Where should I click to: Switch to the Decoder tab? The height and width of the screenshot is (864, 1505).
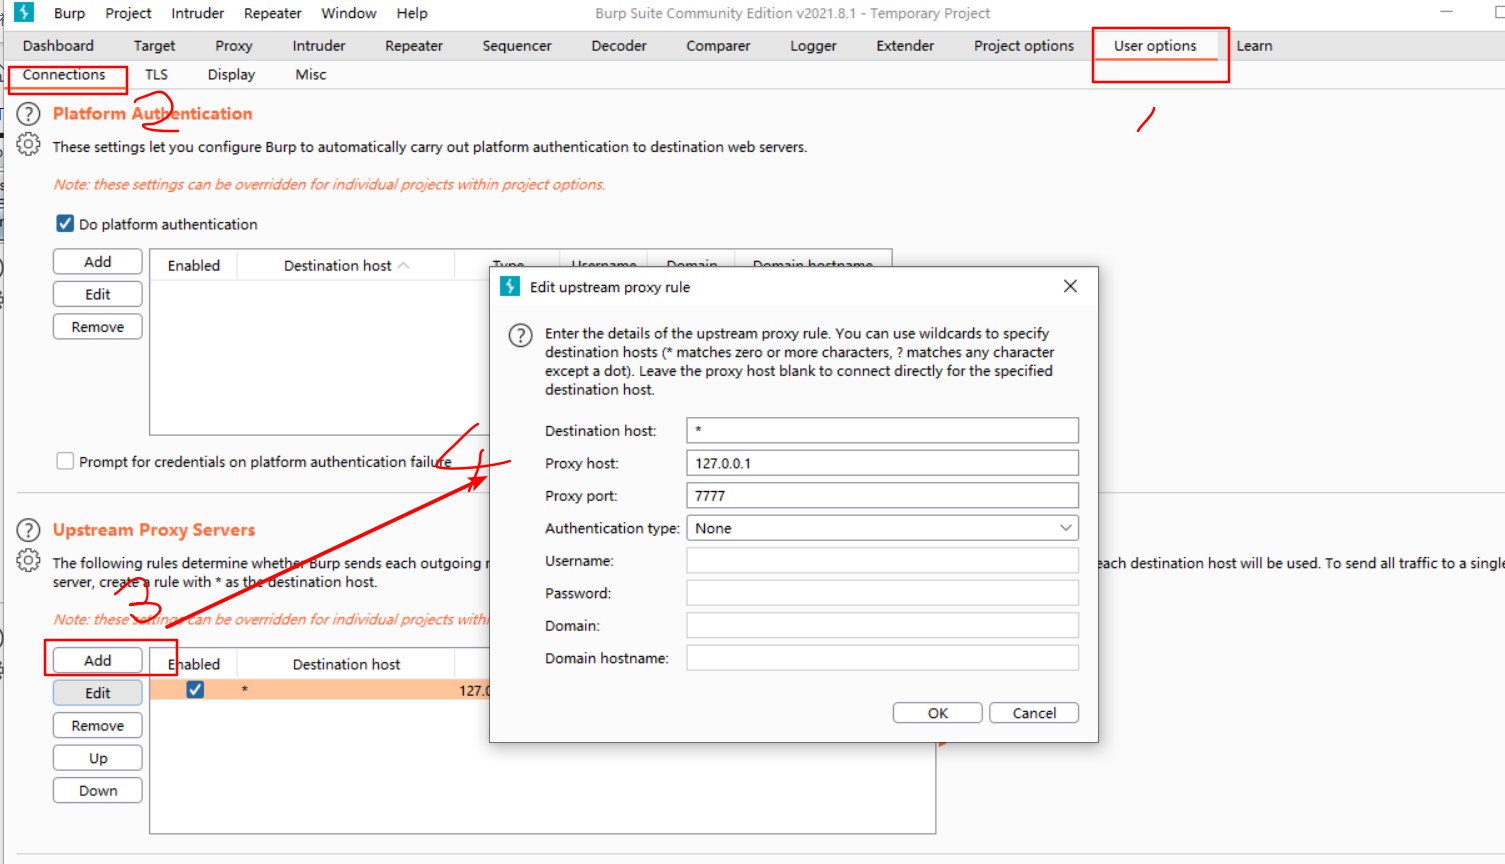pos(619,46)
